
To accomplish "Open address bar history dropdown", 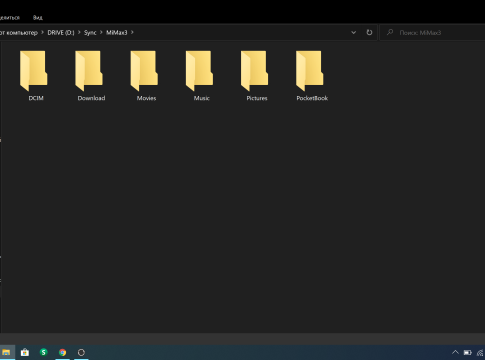I will pos(353,33).
